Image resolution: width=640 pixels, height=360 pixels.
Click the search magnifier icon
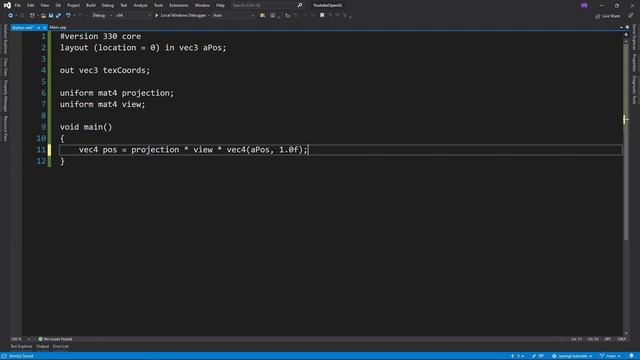[300, 5]
